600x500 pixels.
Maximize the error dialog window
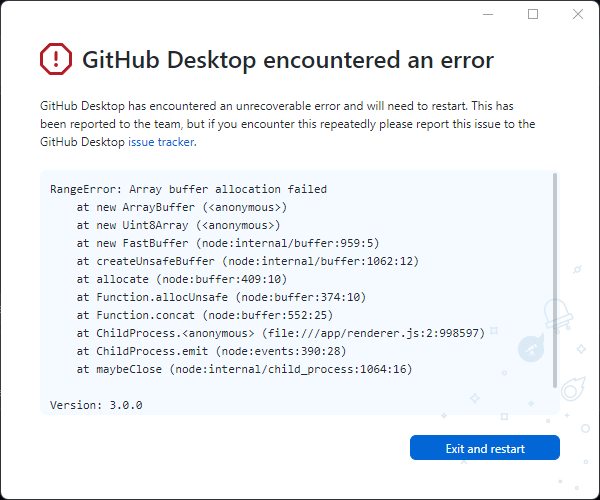point(533,14)
